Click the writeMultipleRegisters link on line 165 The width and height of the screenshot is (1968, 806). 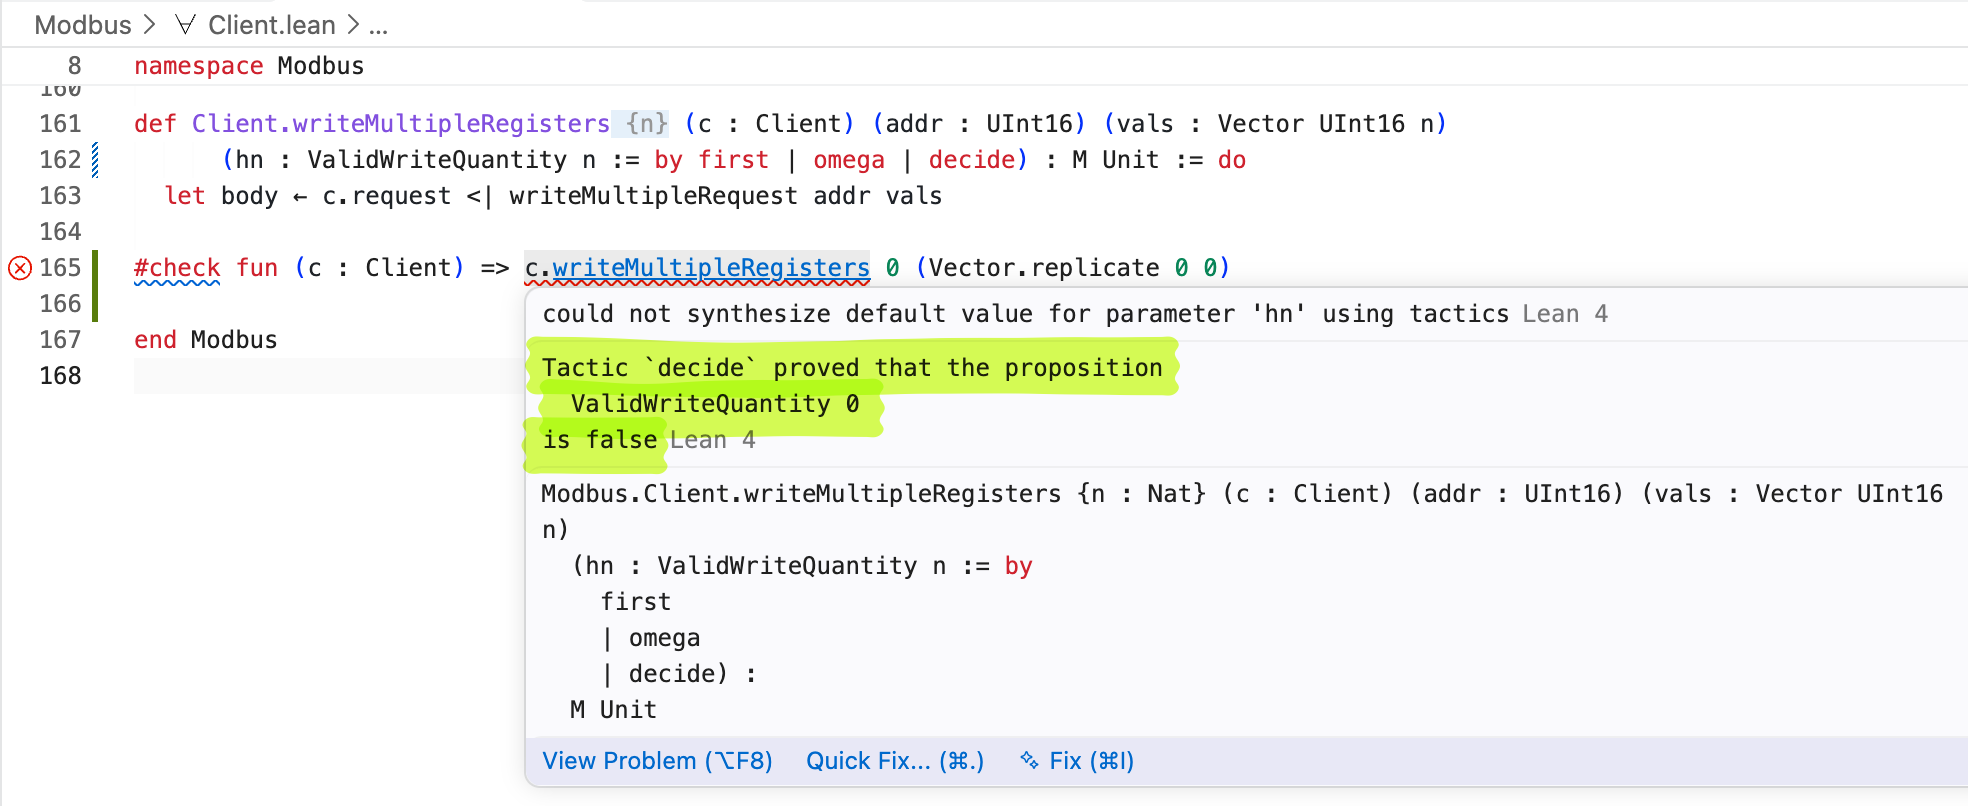(x=711, y=268)
